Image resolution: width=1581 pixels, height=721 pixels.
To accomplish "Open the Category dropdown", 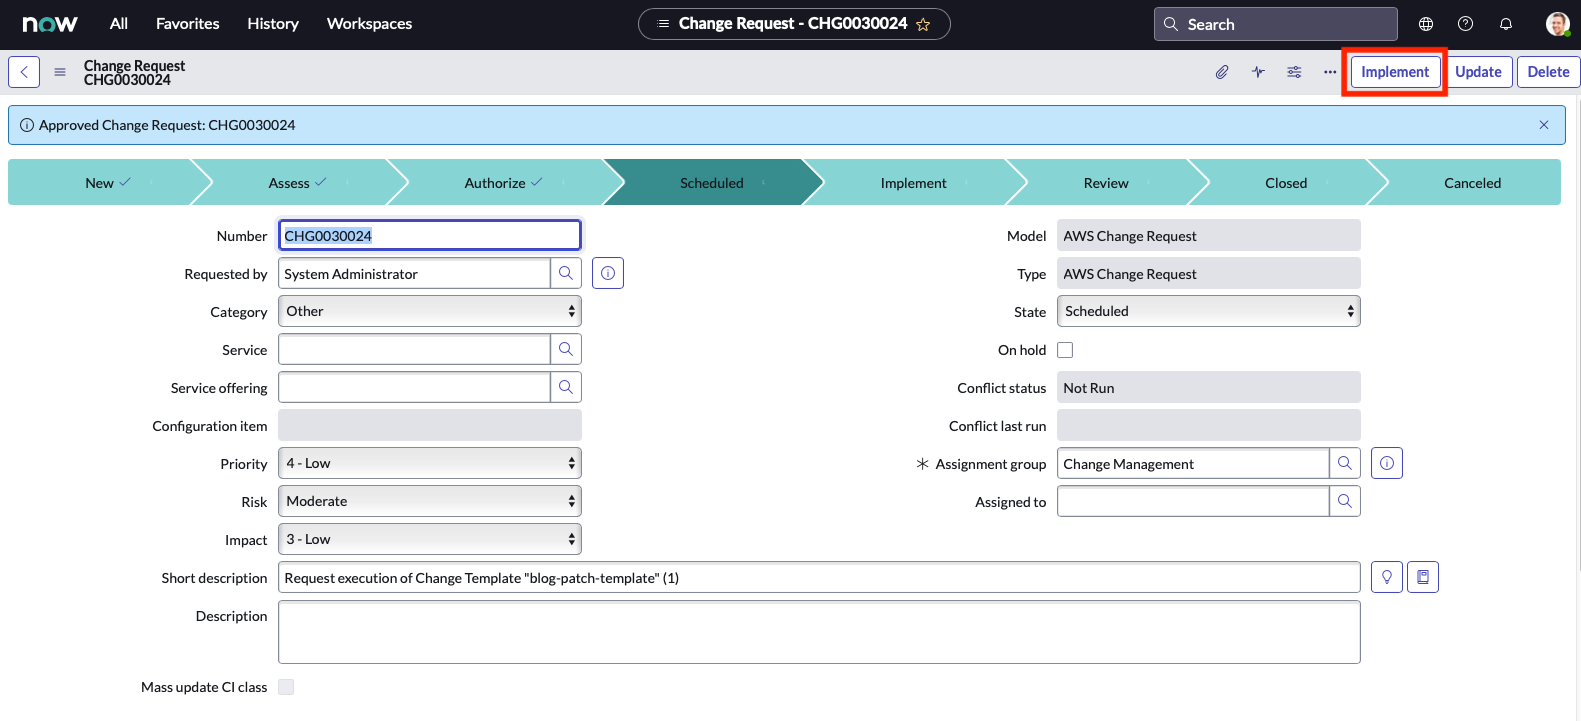I will pyautogui.click(x=430, y=311).
